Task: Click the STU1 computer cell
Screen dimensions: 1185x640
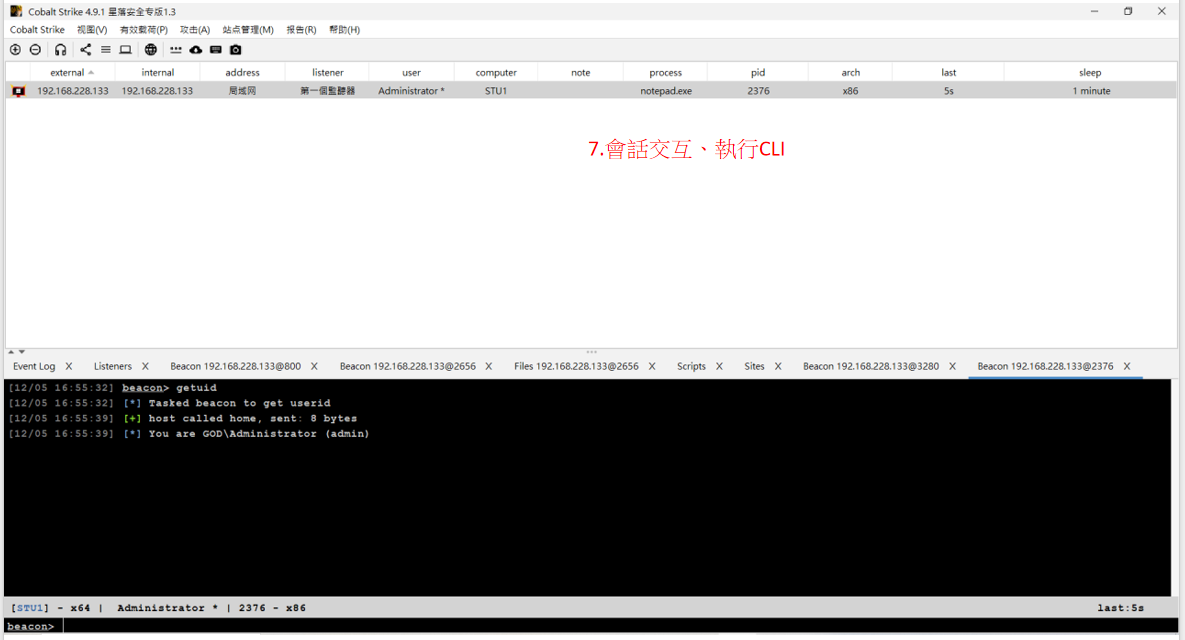Action: tap(496, 91)
